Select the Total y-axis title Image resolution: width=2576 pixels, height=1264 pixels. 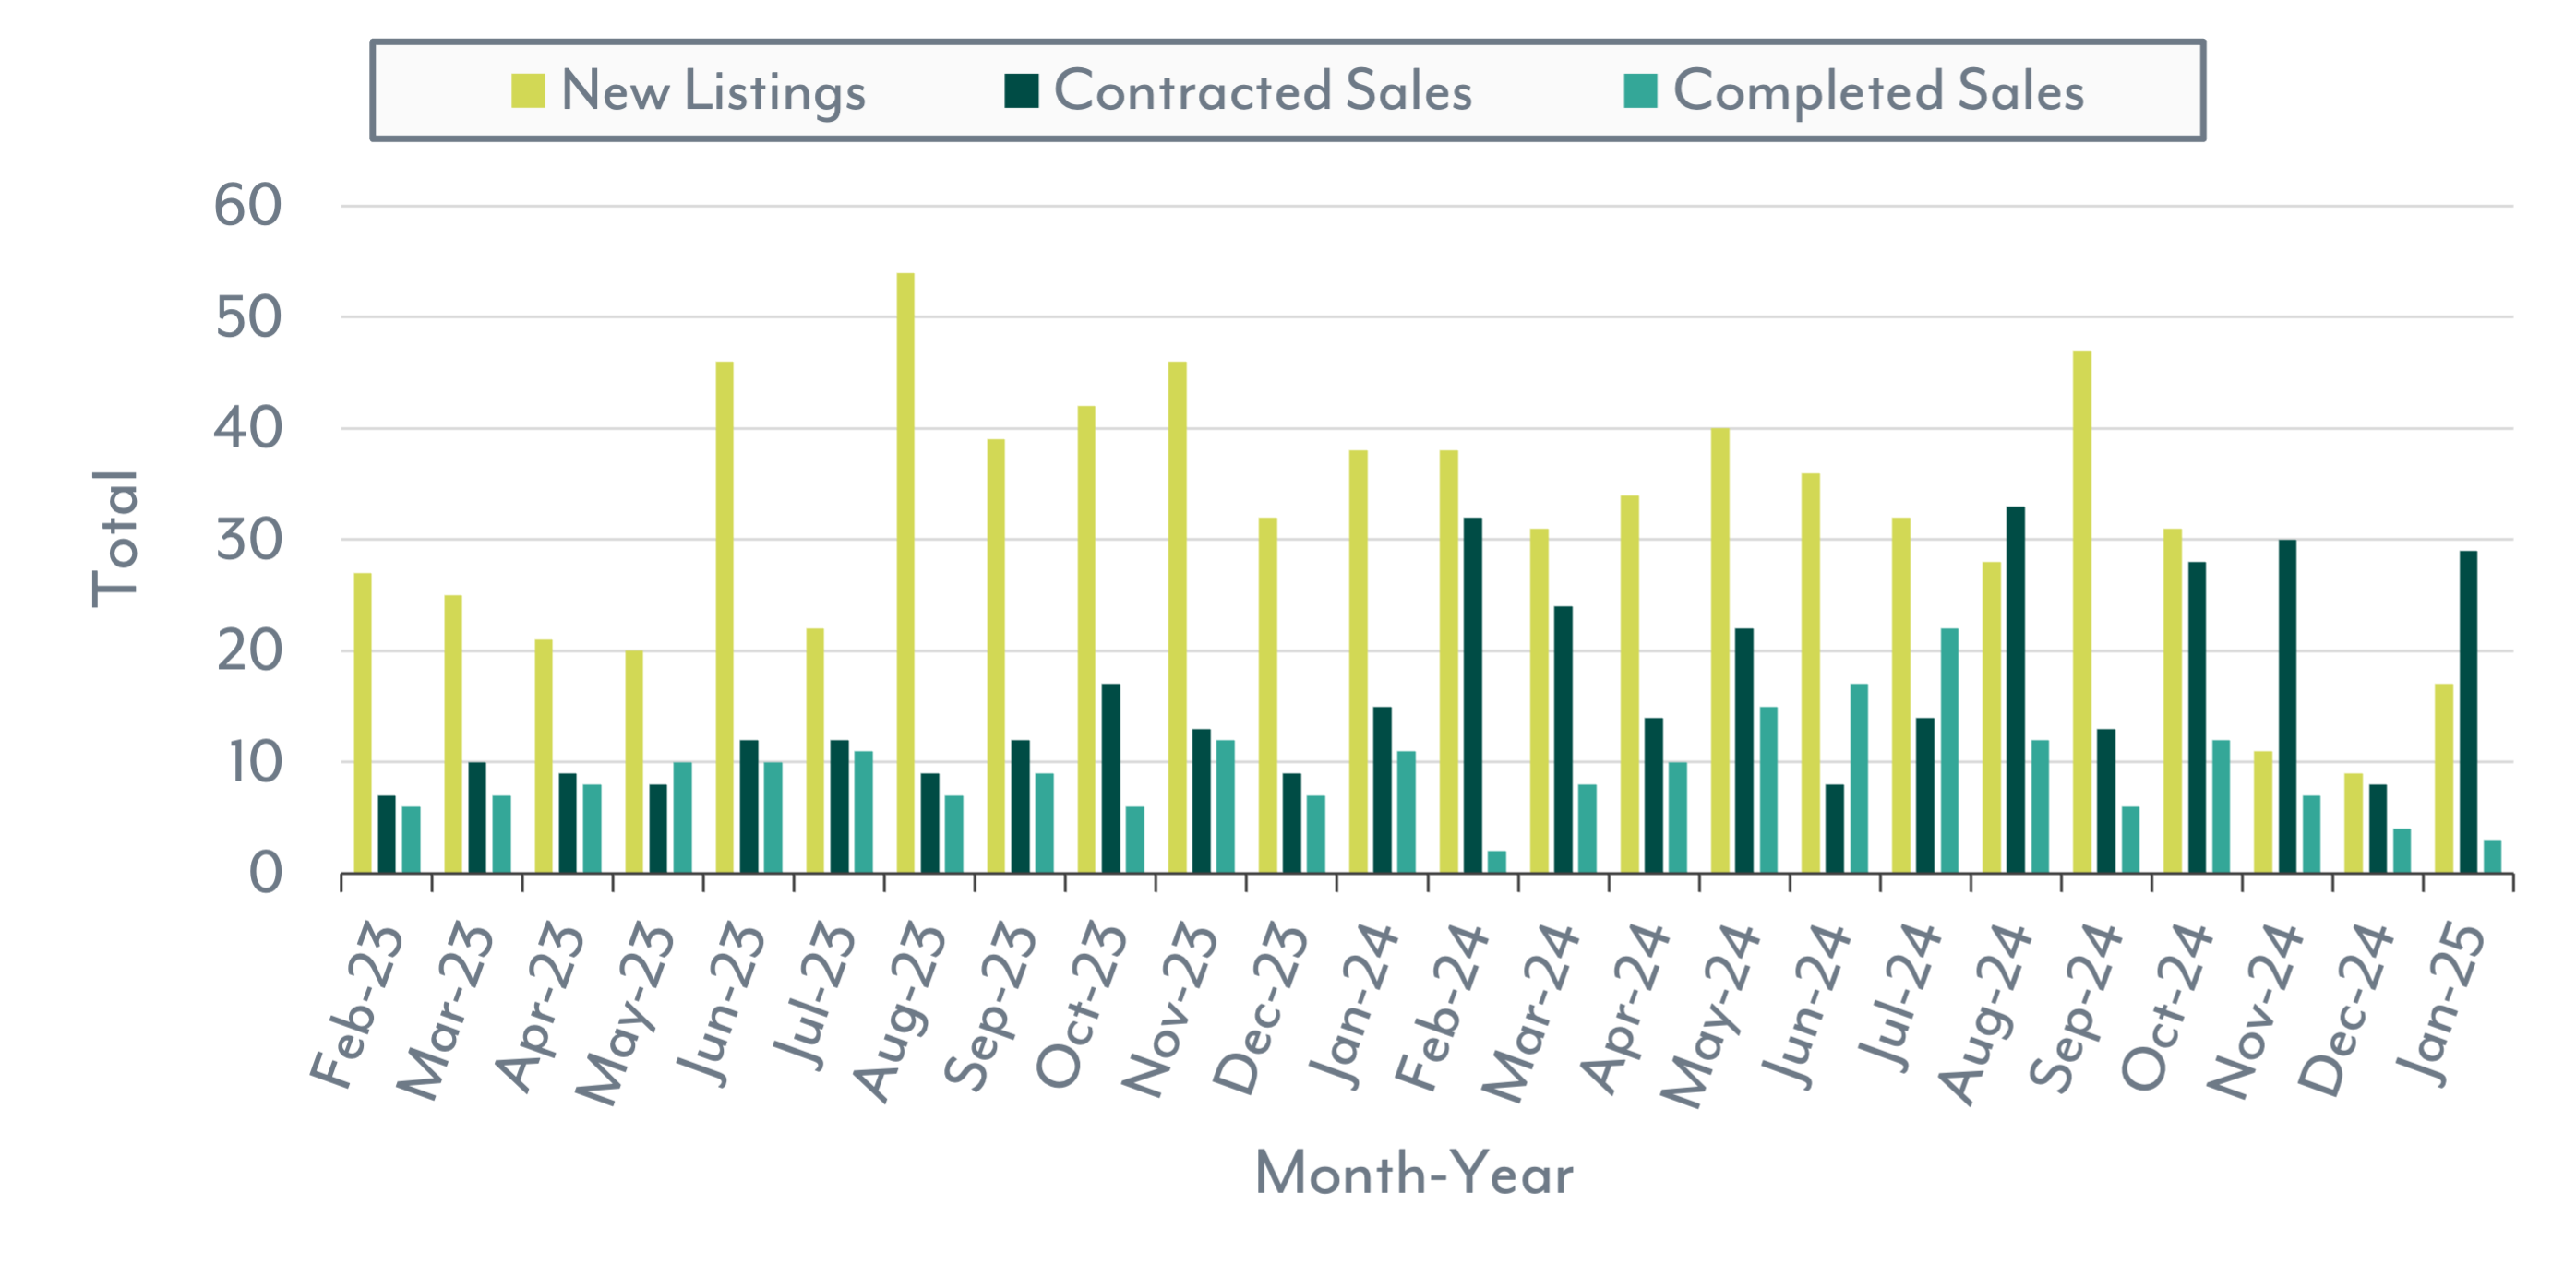pos(115,538)
